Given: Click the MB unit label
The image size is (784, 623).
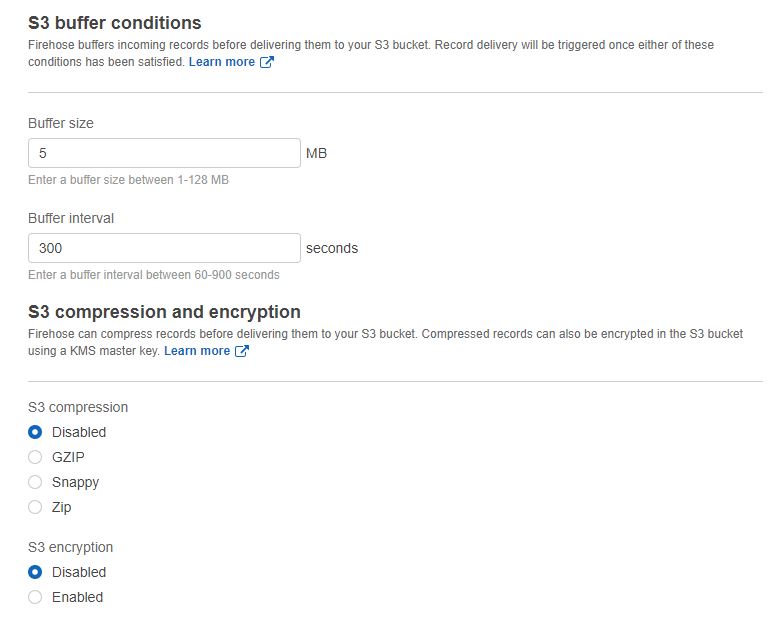Looking at the screenshot, I should click(x=316, y=153).
